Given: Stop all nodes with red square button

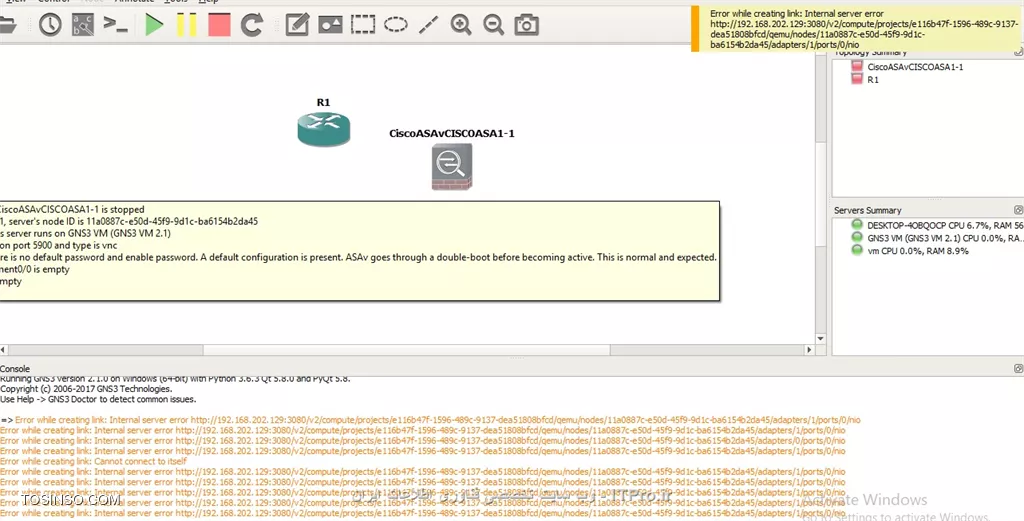Looking at the screenshot, I should point(219,25).
